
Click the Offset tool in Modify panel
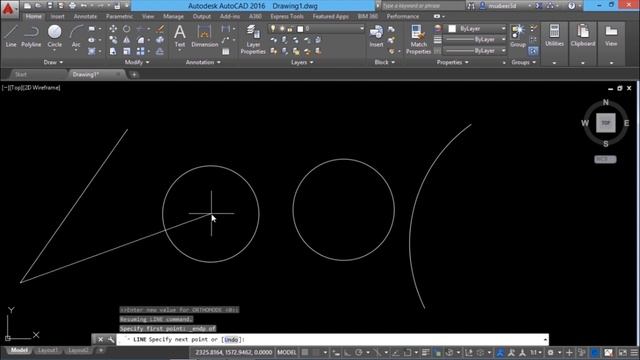pos(160,51)
